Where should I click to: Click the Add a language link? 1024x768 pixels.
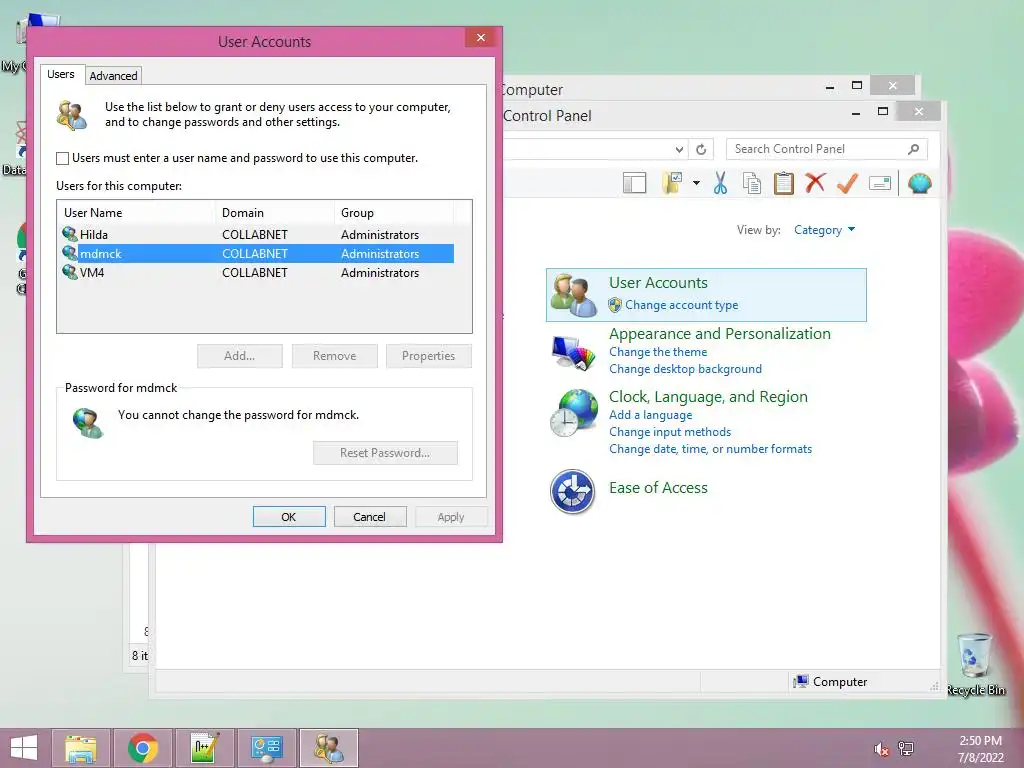[650, 415]
